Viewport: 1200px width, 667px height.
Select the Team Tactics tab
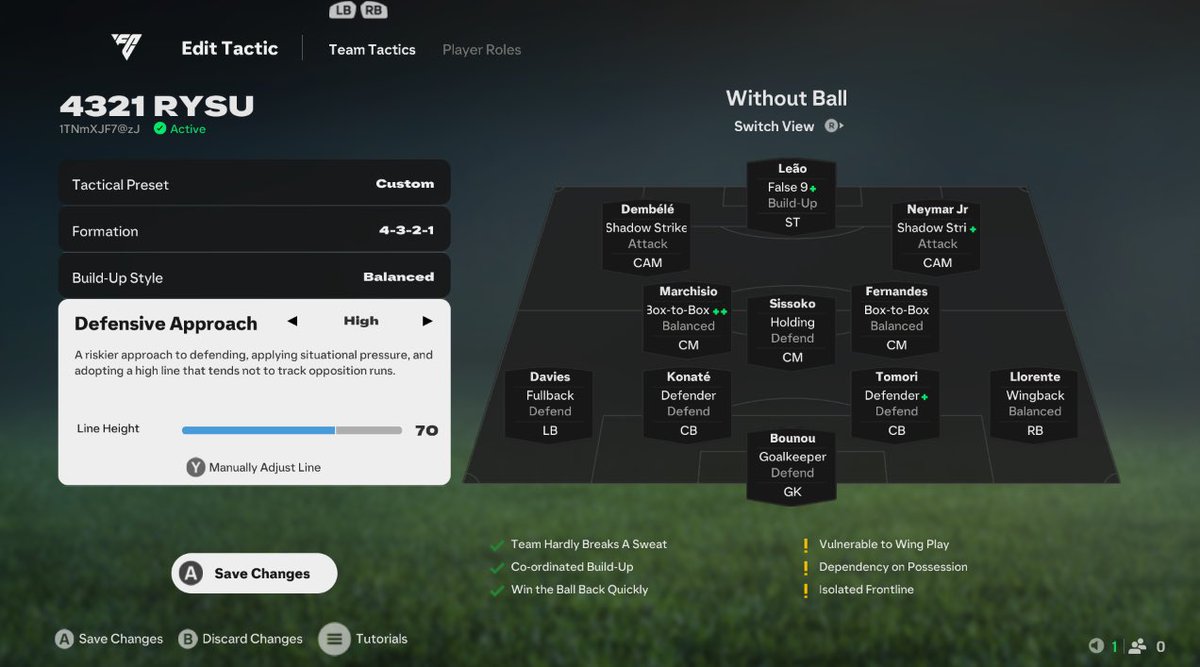click(x=372, y=49)
